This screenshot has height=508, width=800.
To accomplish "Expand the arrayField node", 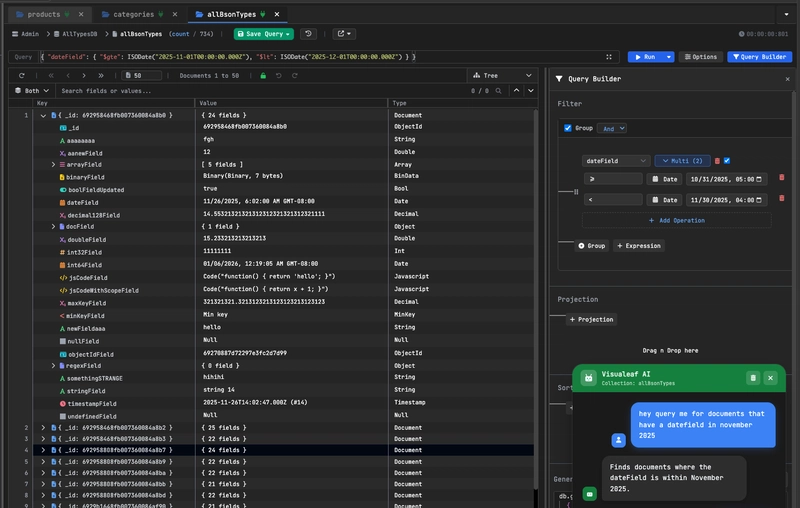I will click(x=54, y=164).
